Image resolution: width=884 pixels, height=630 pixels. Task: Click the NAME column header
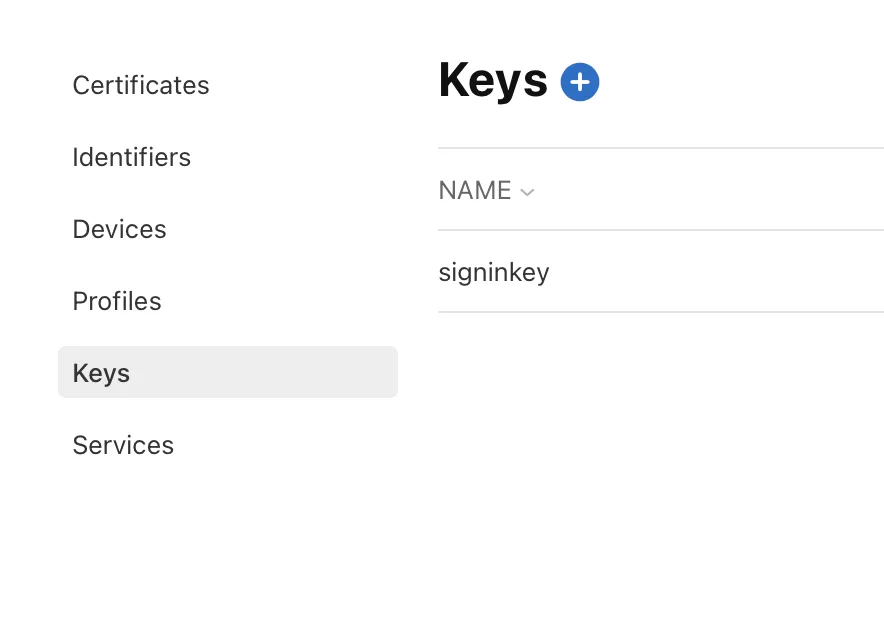475,191
